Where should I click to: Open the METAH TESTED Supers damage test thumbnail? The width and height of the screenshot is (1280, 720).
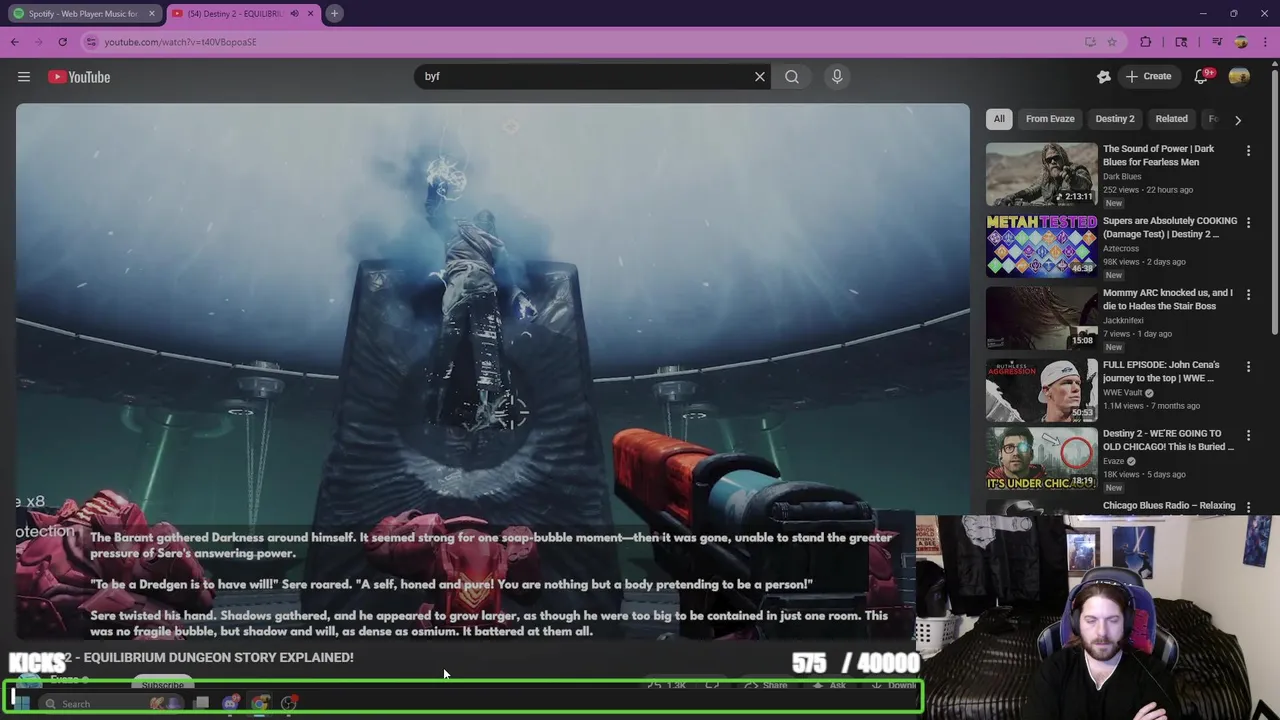tap(1041, 246)
